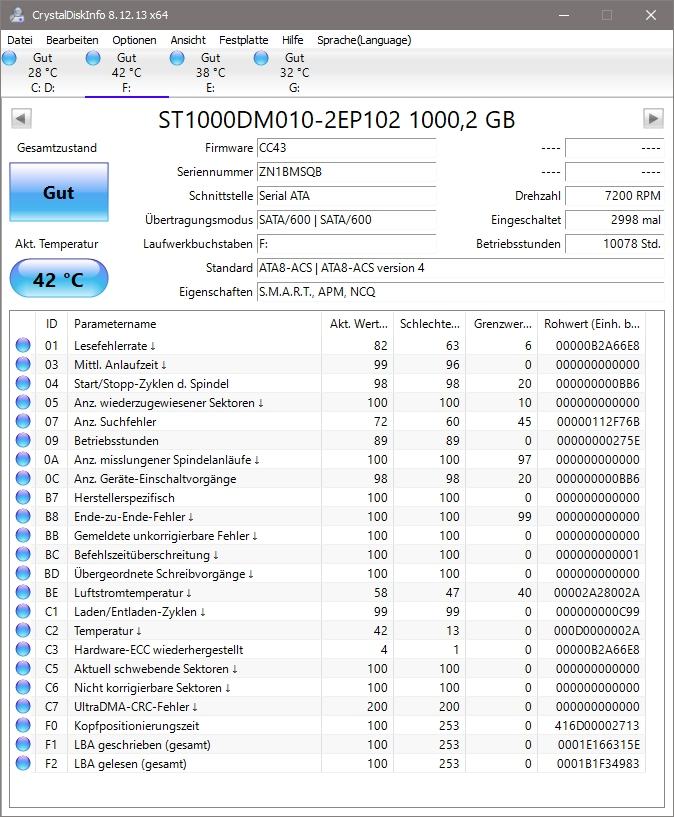Click the Übertragungsmodus field SATA/600
The image size is (674, 817).
tap(346, 220)
